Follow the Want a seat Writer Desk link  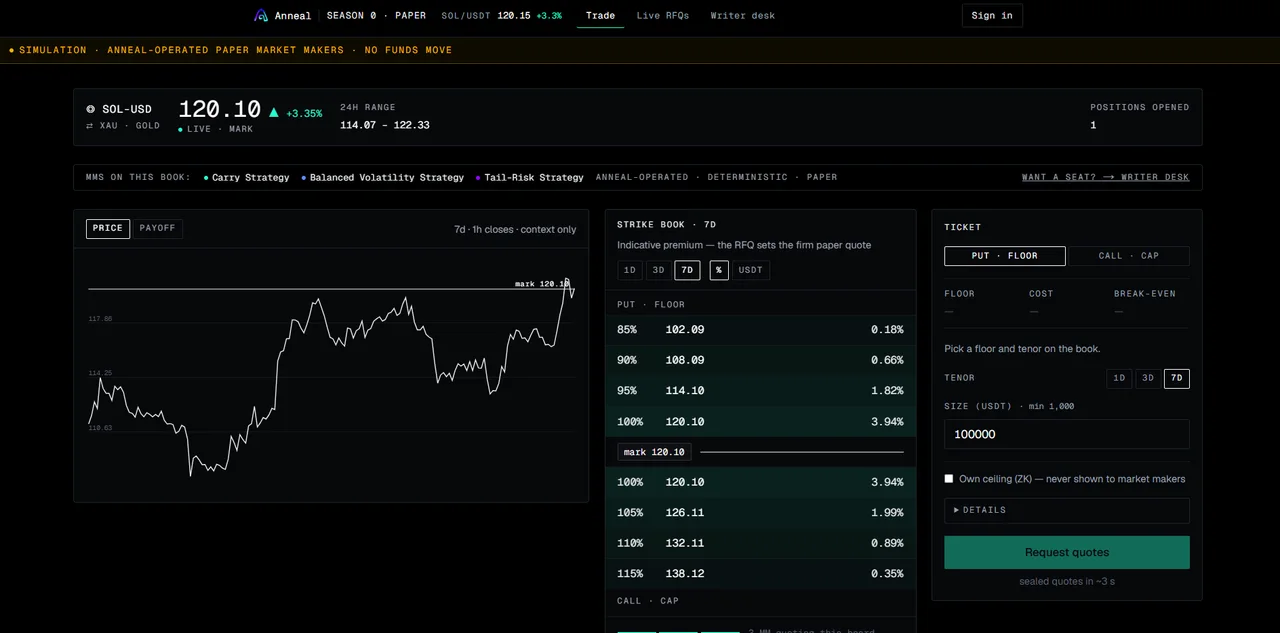1105,177
